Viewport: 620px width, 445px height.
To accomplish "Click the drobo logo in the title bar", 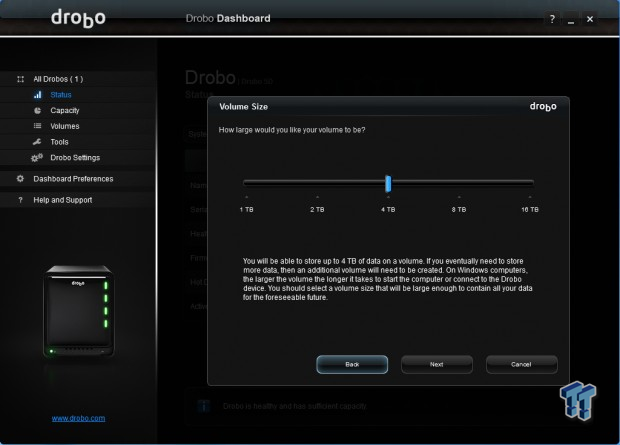I will 78,18.
